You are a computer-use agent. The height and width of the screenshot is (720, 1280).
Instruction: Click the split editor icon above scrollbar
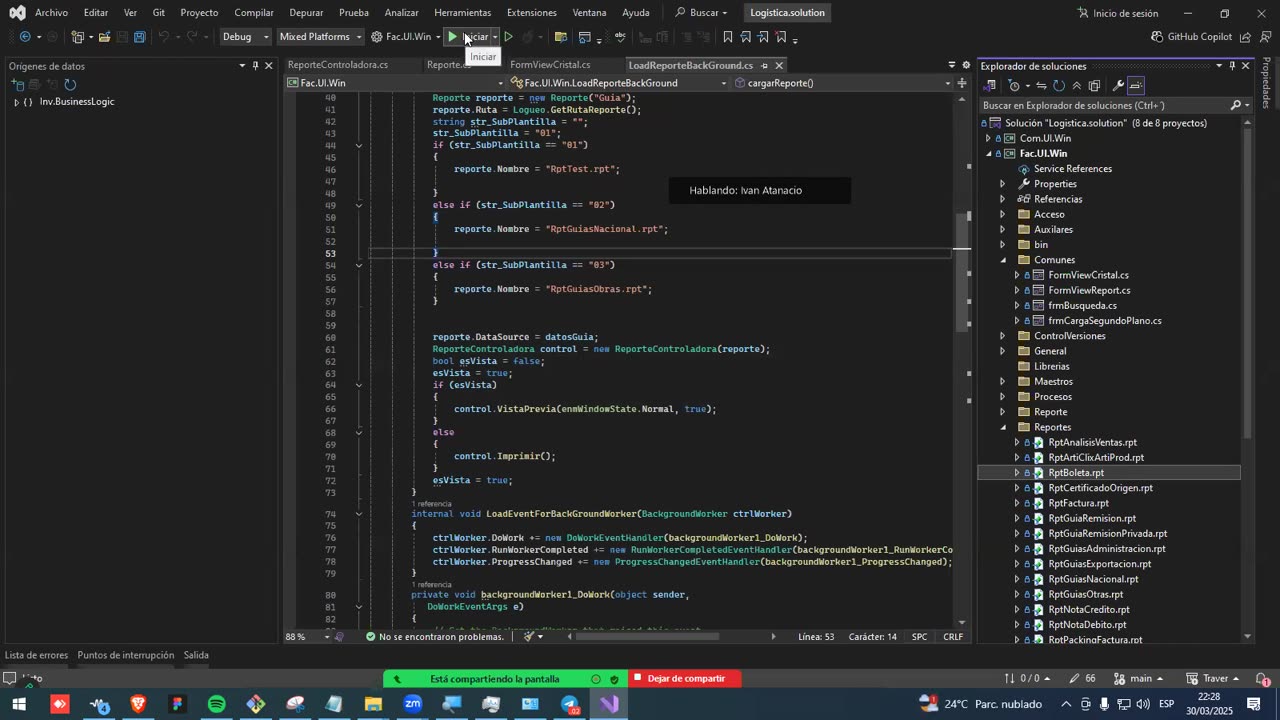click(962, 83)
